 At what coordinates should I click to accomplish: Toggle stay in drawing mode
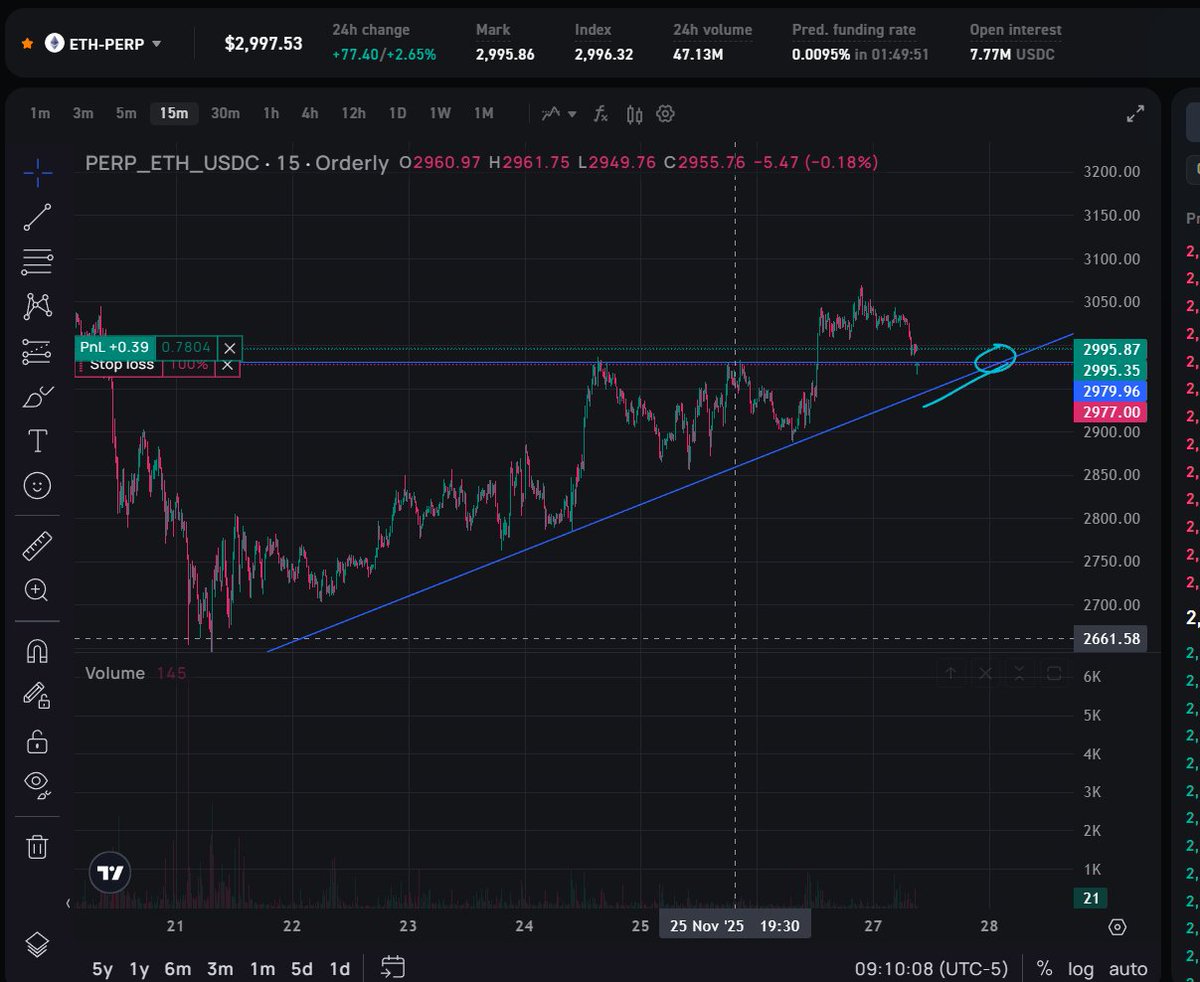(37, 695)
